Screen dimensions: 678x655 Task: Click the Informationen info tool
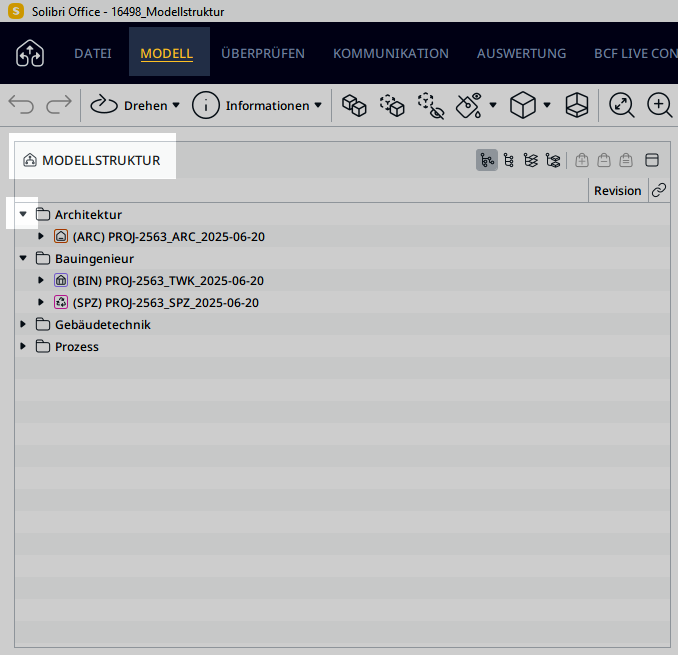click(x=251, y=105)
